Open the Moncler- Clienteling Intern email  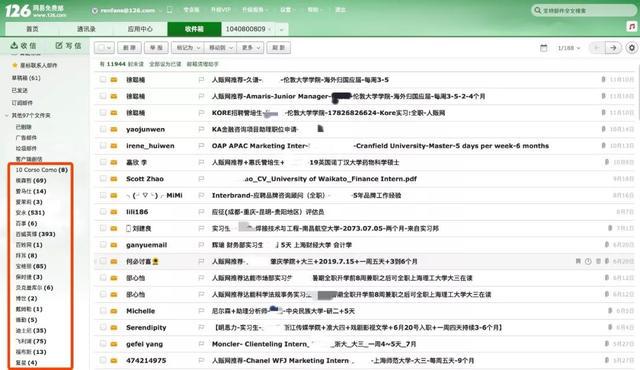[x=314, y=344]
